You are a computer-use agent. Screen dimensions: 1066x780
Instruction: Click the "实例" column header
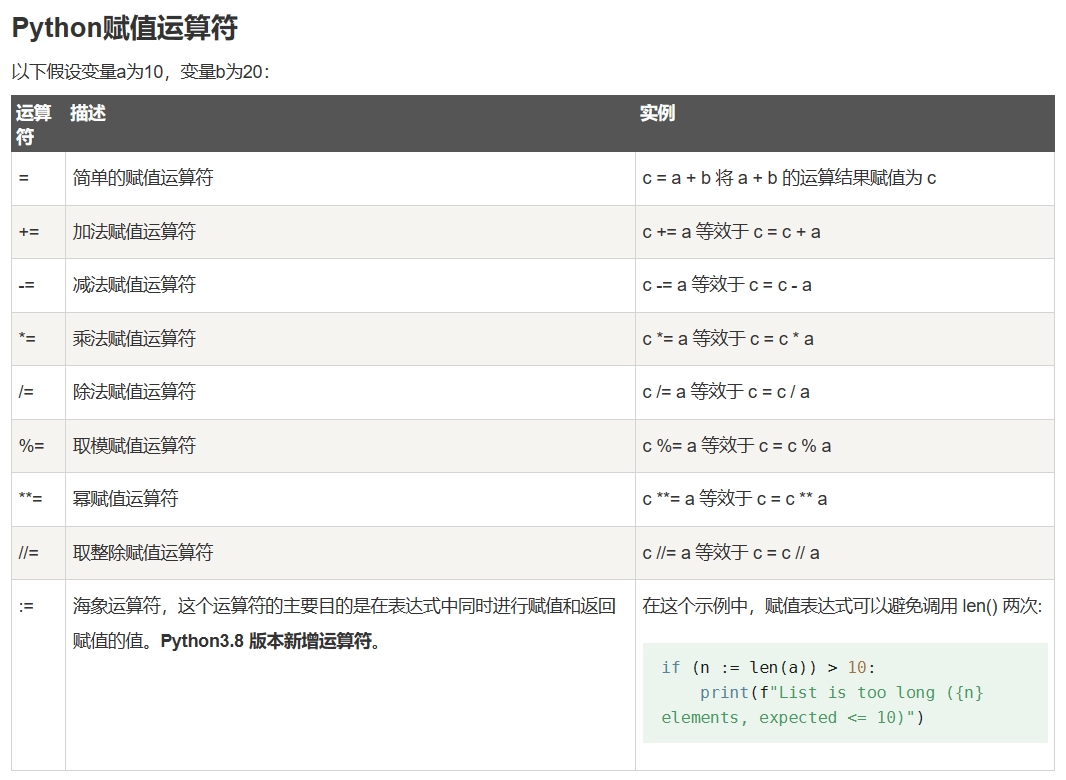[x=657, y=113]
